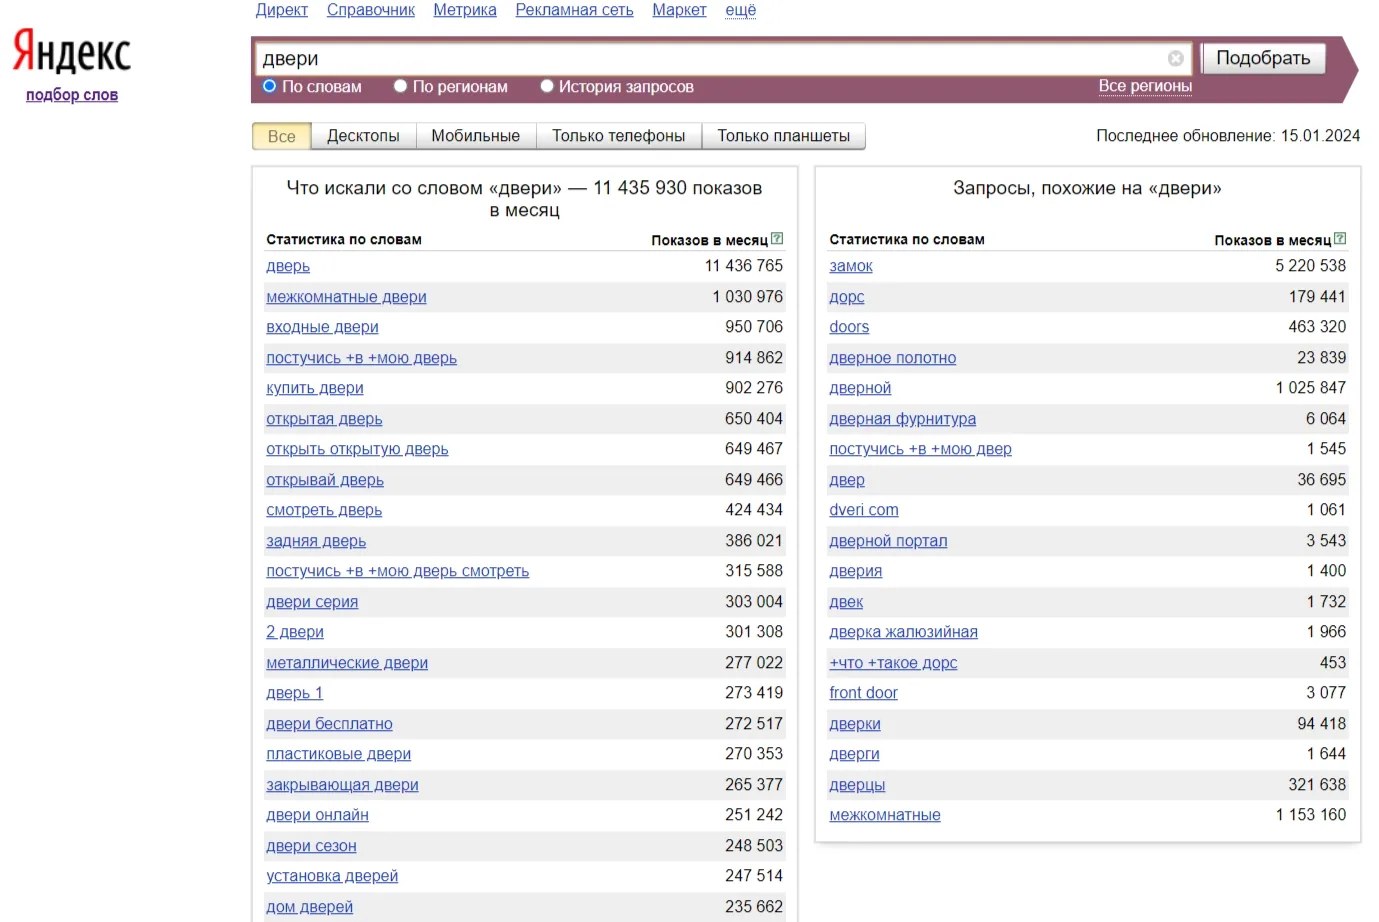Open the '+что +такое дорс' link

(893, 663)
